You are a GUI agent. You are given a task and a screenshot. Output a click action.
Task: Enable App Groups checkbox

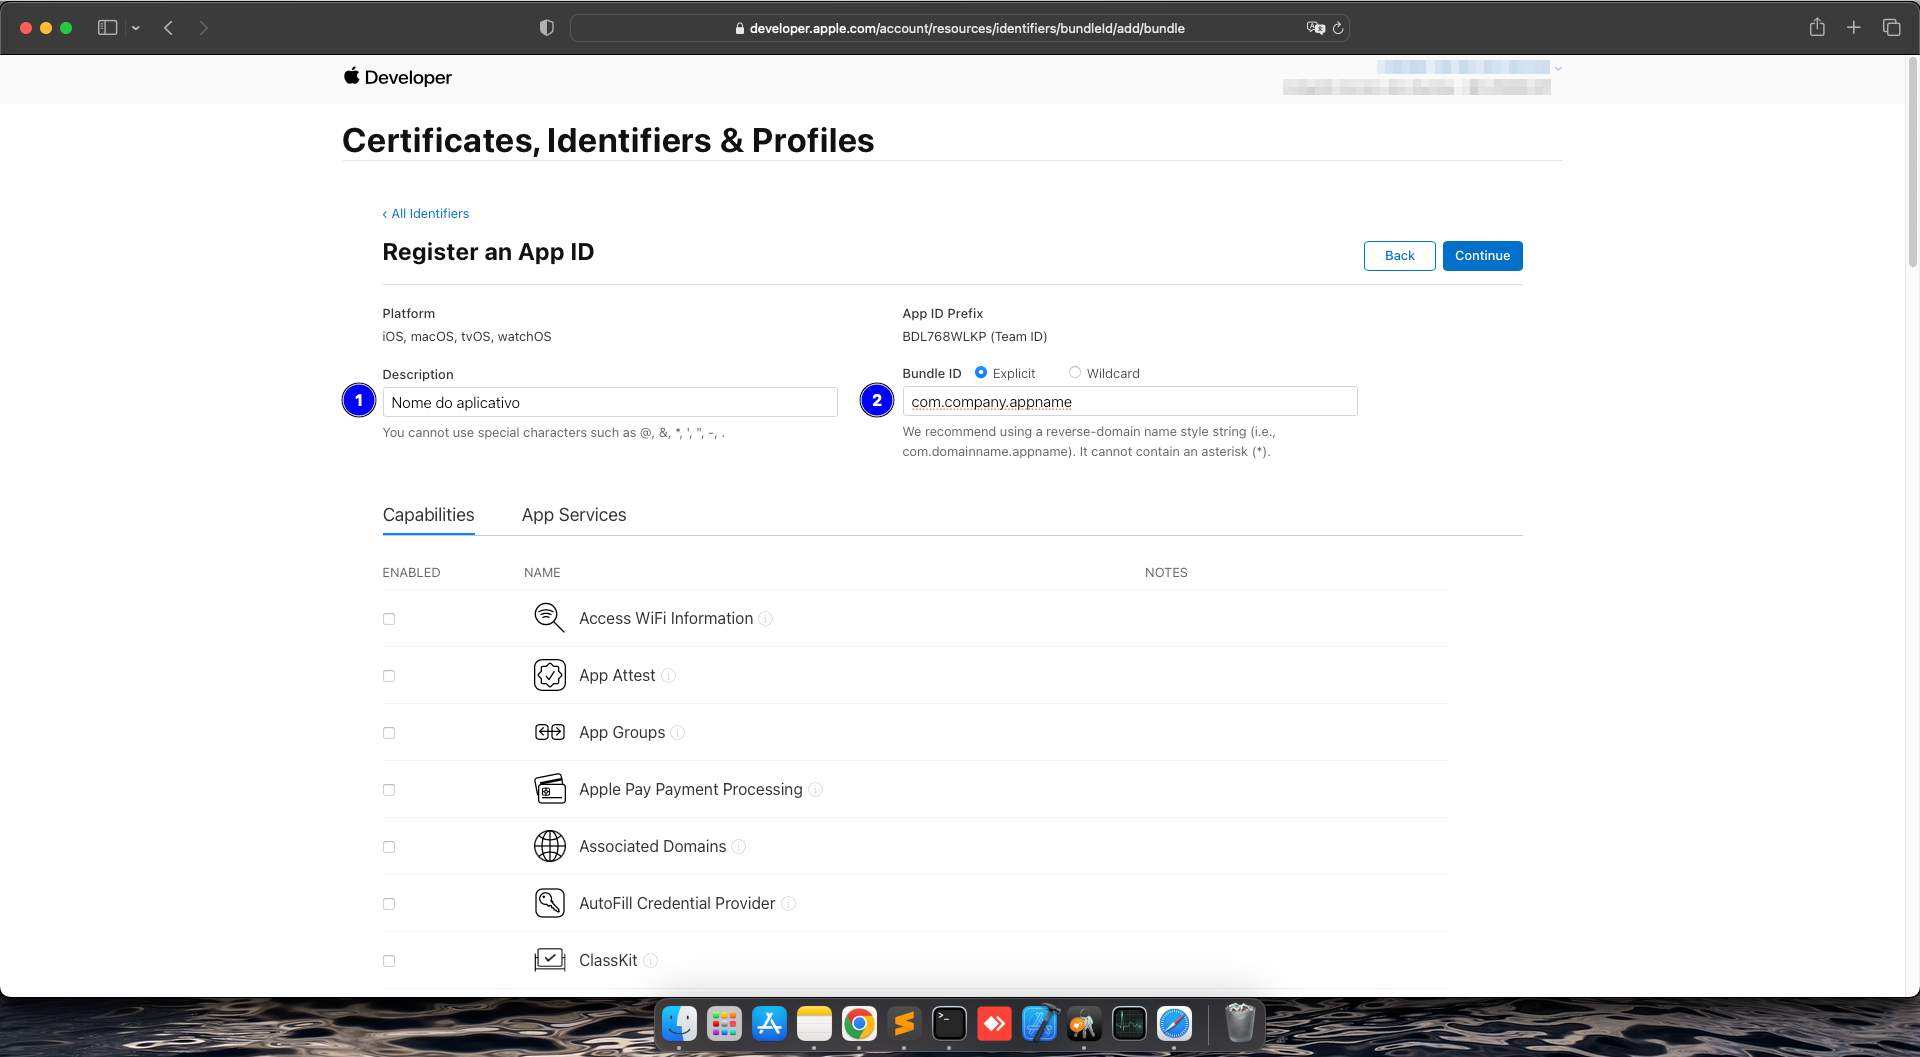click(389, 733)
